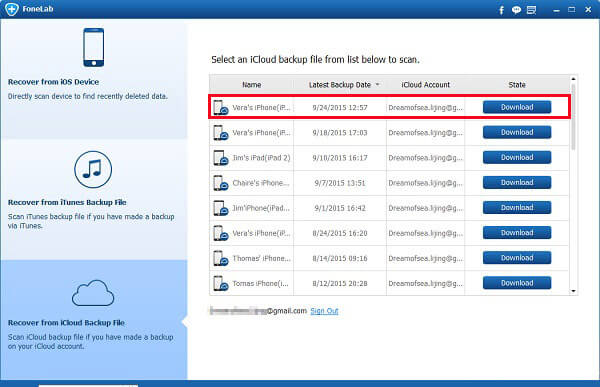Click device icon for 9/24/2015 12:57 backup
The height and width of the screenshot is (387, 600).
221,108
